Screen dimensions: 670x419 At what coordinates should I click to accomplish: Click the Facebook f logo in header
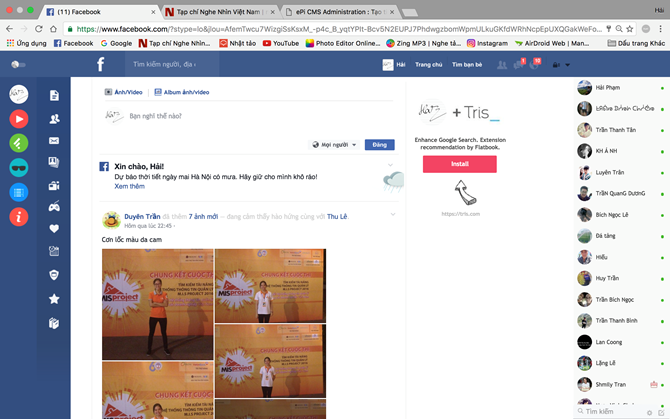click(x=100, y=64)
